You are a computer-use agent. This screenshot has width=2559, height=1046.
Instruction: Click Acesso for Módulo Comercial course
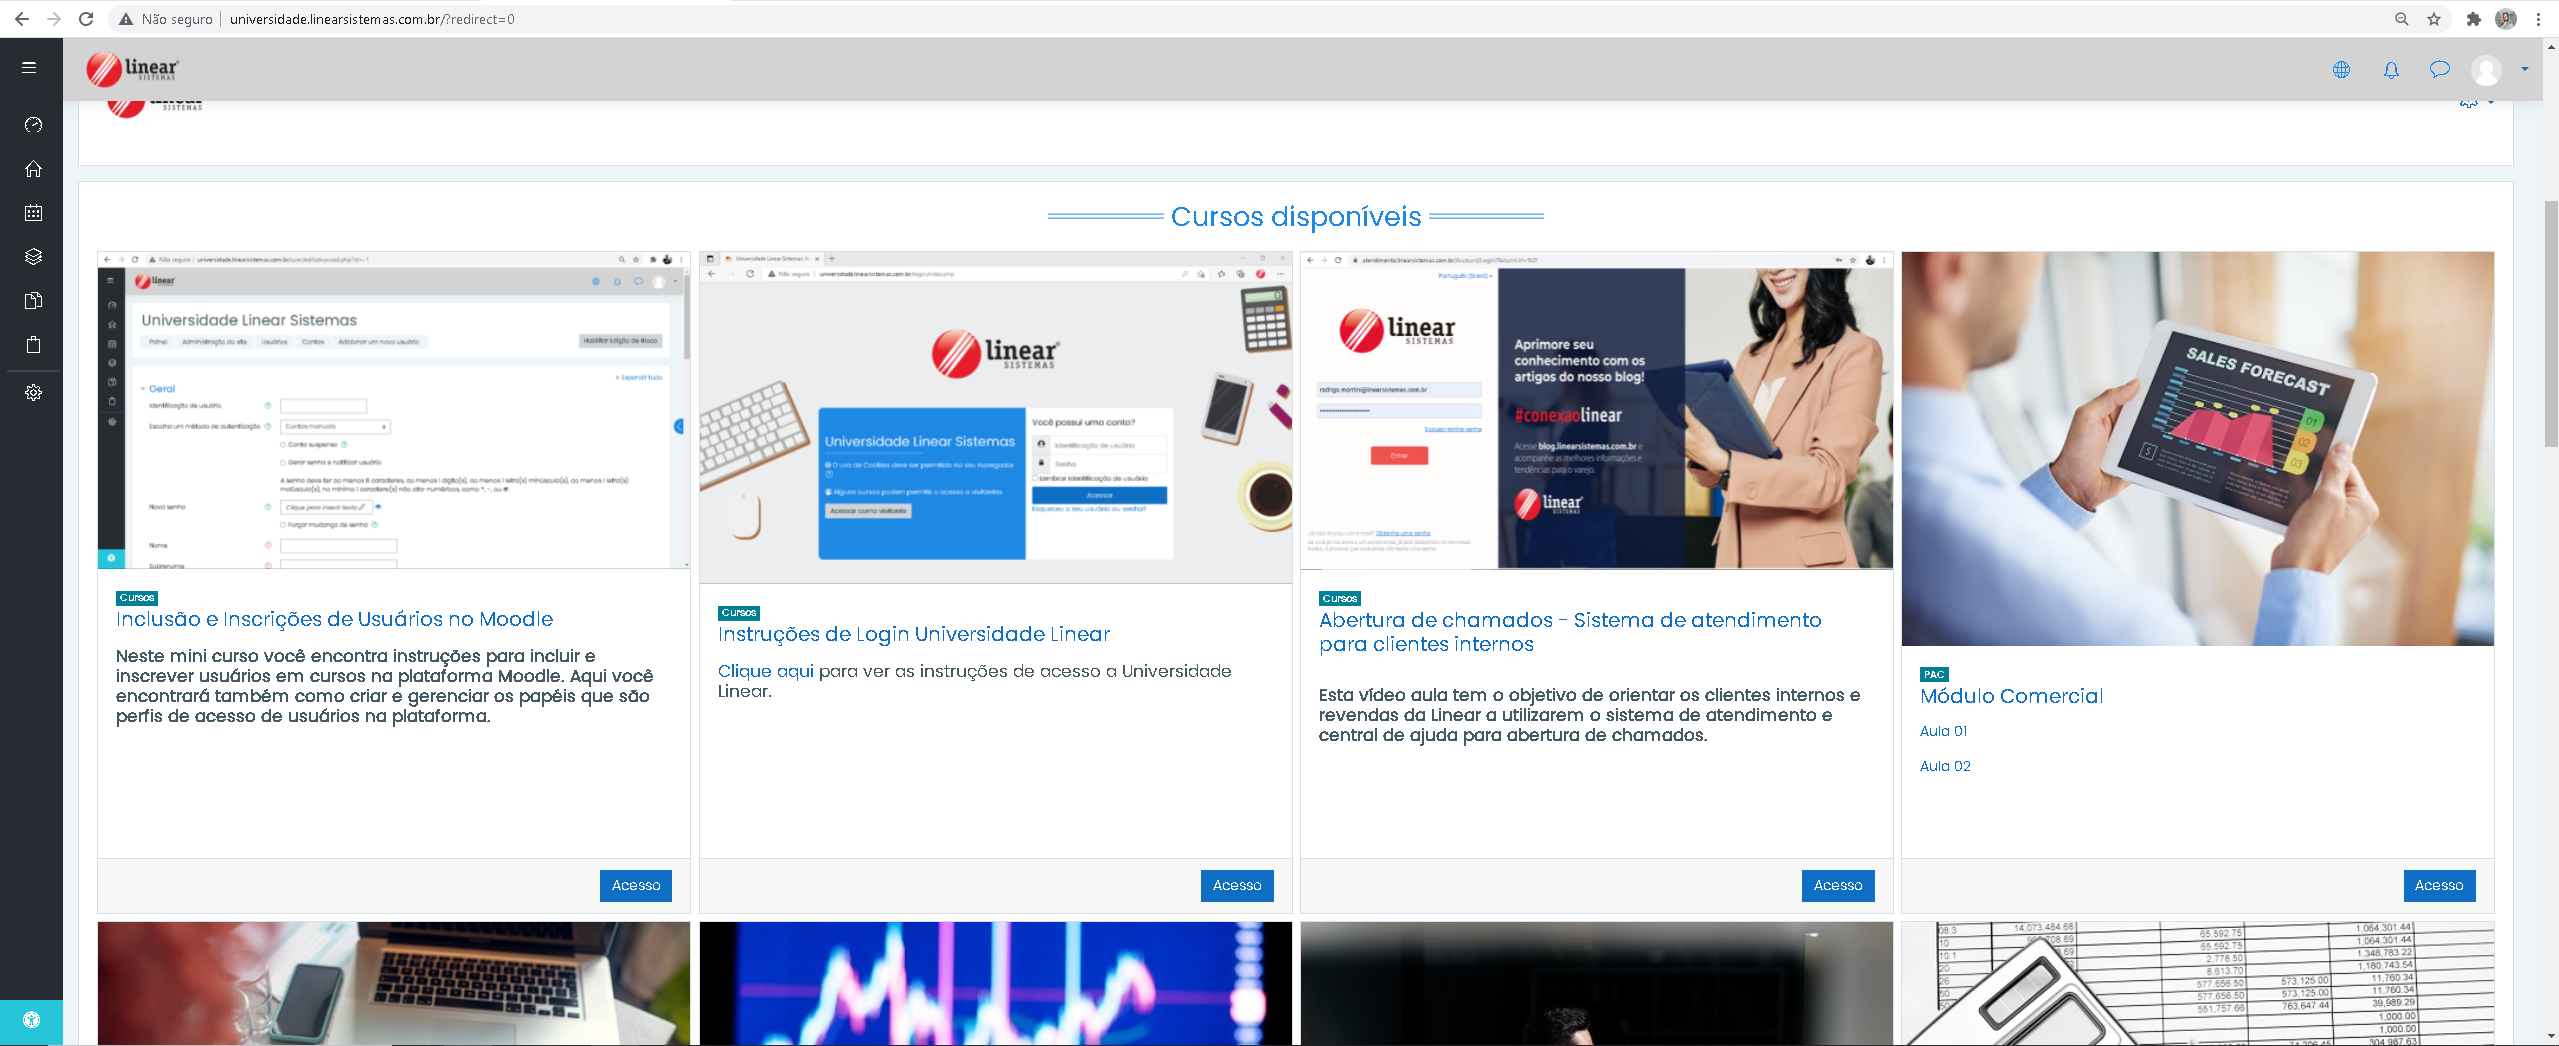(2439, 885)
